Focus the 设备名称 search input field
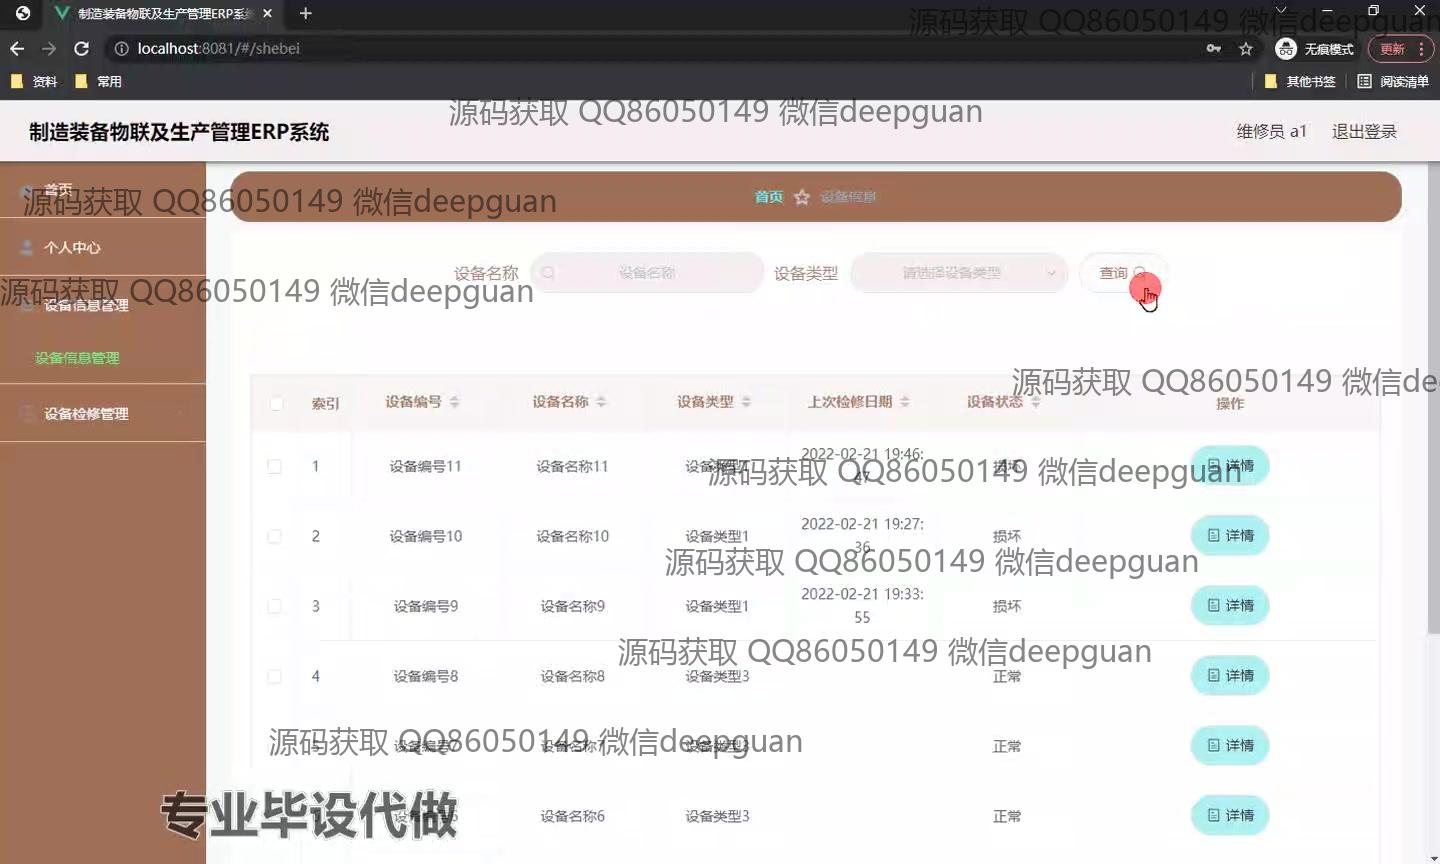The height and width of the screenshot is (864, 1440). click(647, 273)
